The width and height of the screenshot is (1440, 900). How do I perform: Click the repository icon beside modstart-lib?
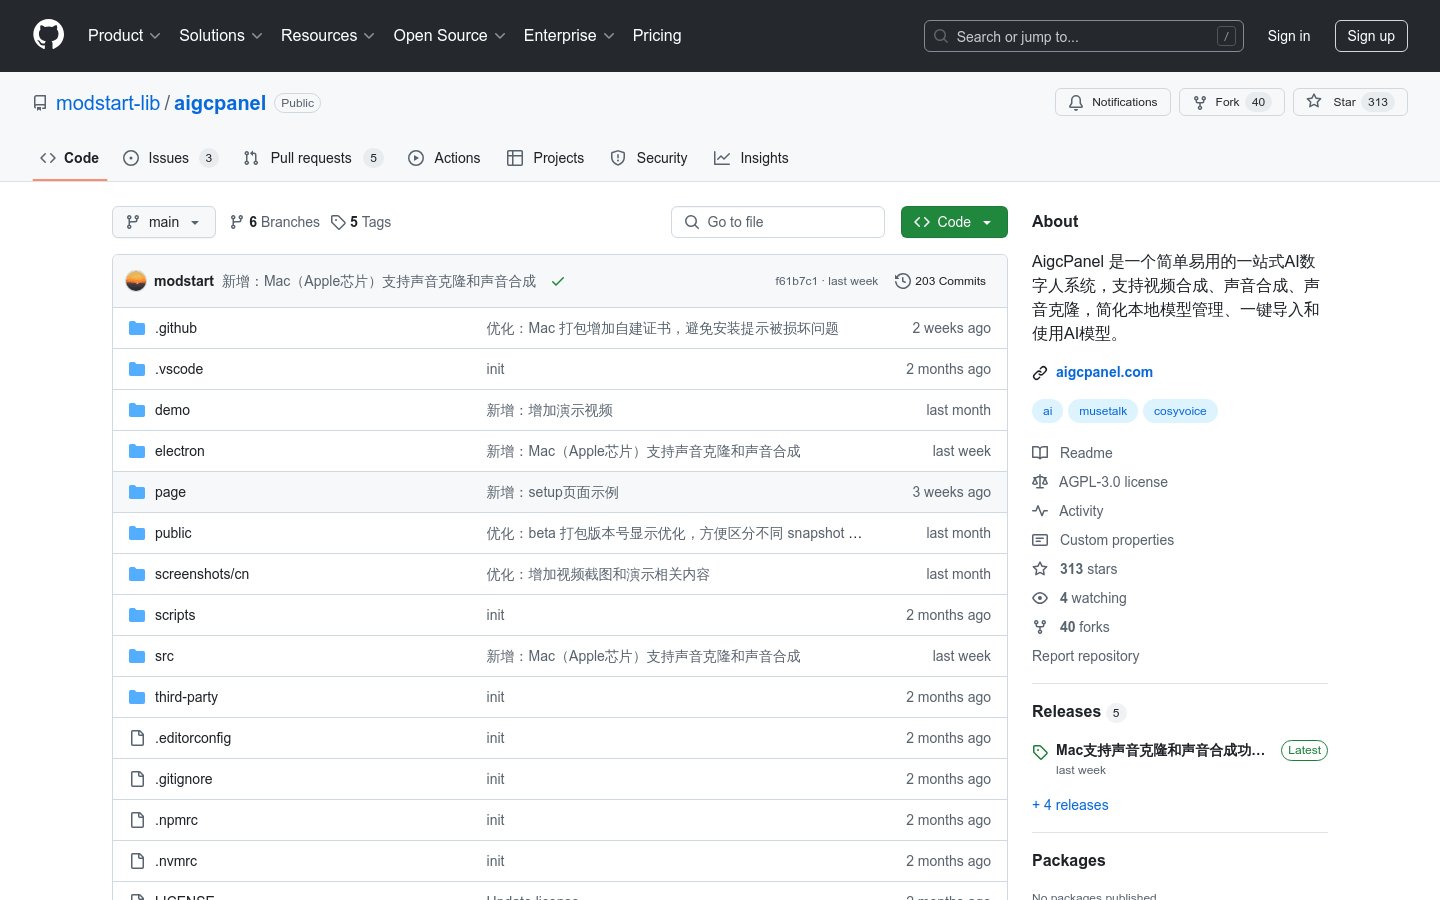point(40,103)
